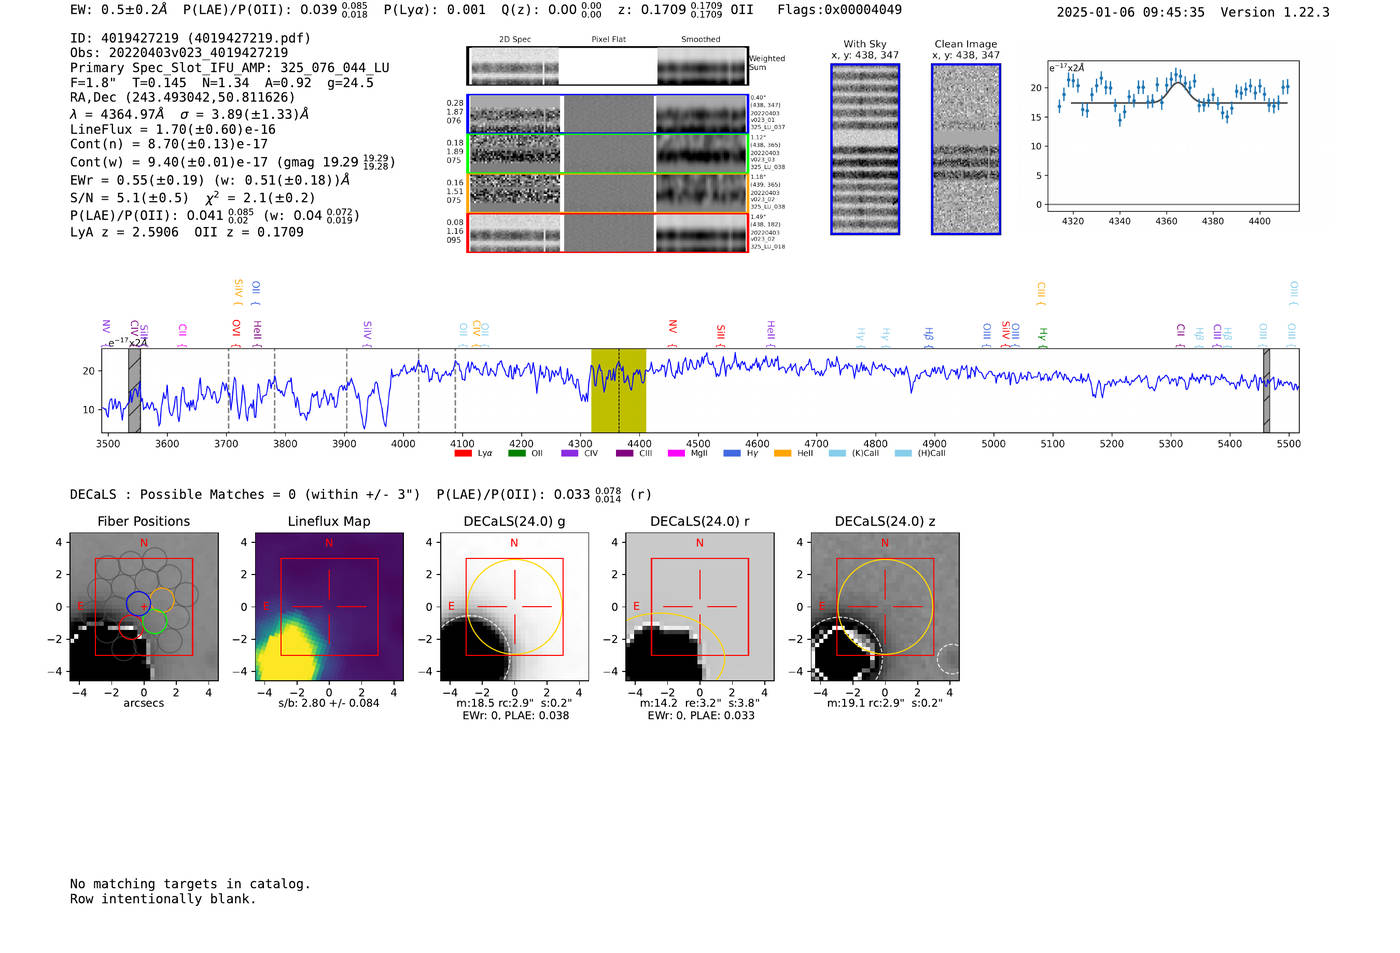1400x953 pixels.
Task: Click the hatched gray band near 3550 Å
Action: tap(134, 390)
